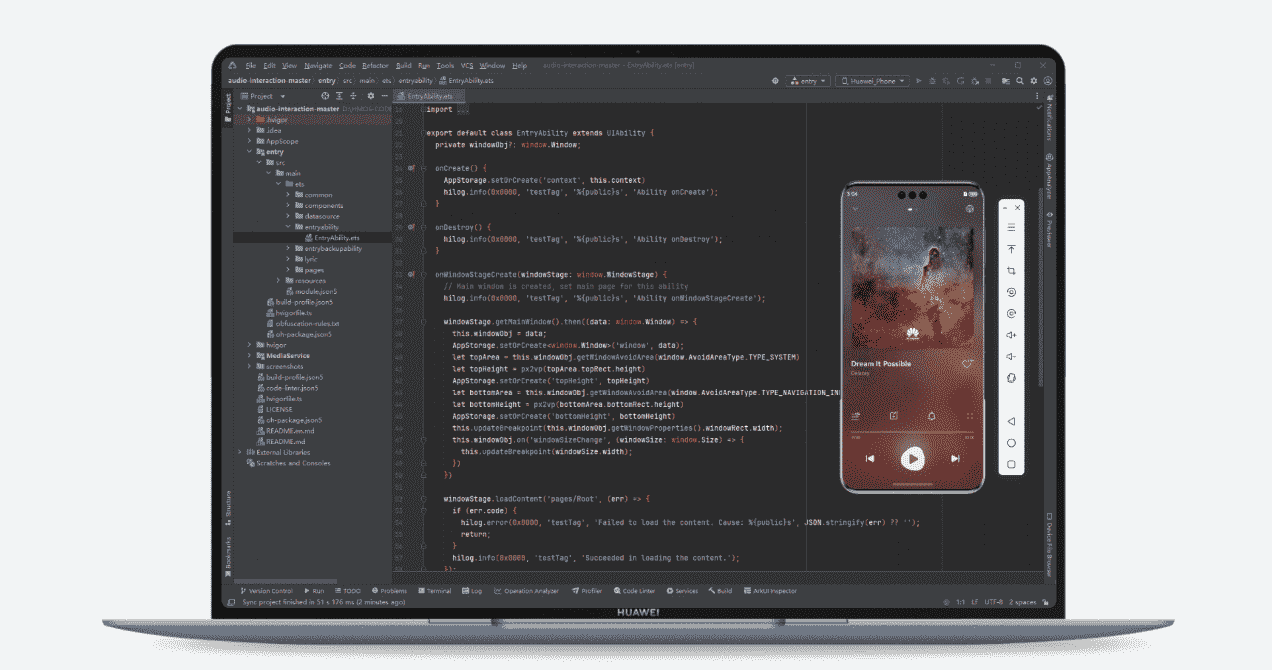Expand the pages folder in project tree
1272x670 pixels.
(289, 270)
